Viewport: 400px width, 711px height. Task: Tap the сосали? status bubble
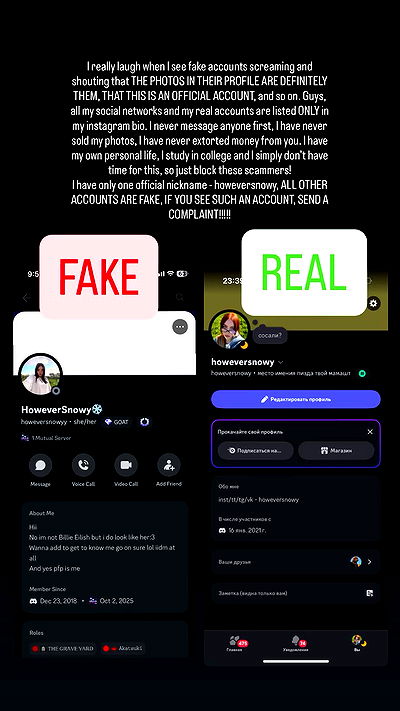269,336
